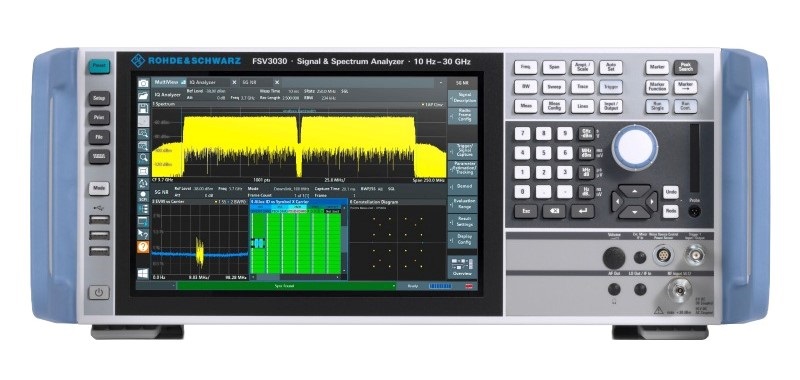Click the left arrow navigation key

tap(618, 201)
